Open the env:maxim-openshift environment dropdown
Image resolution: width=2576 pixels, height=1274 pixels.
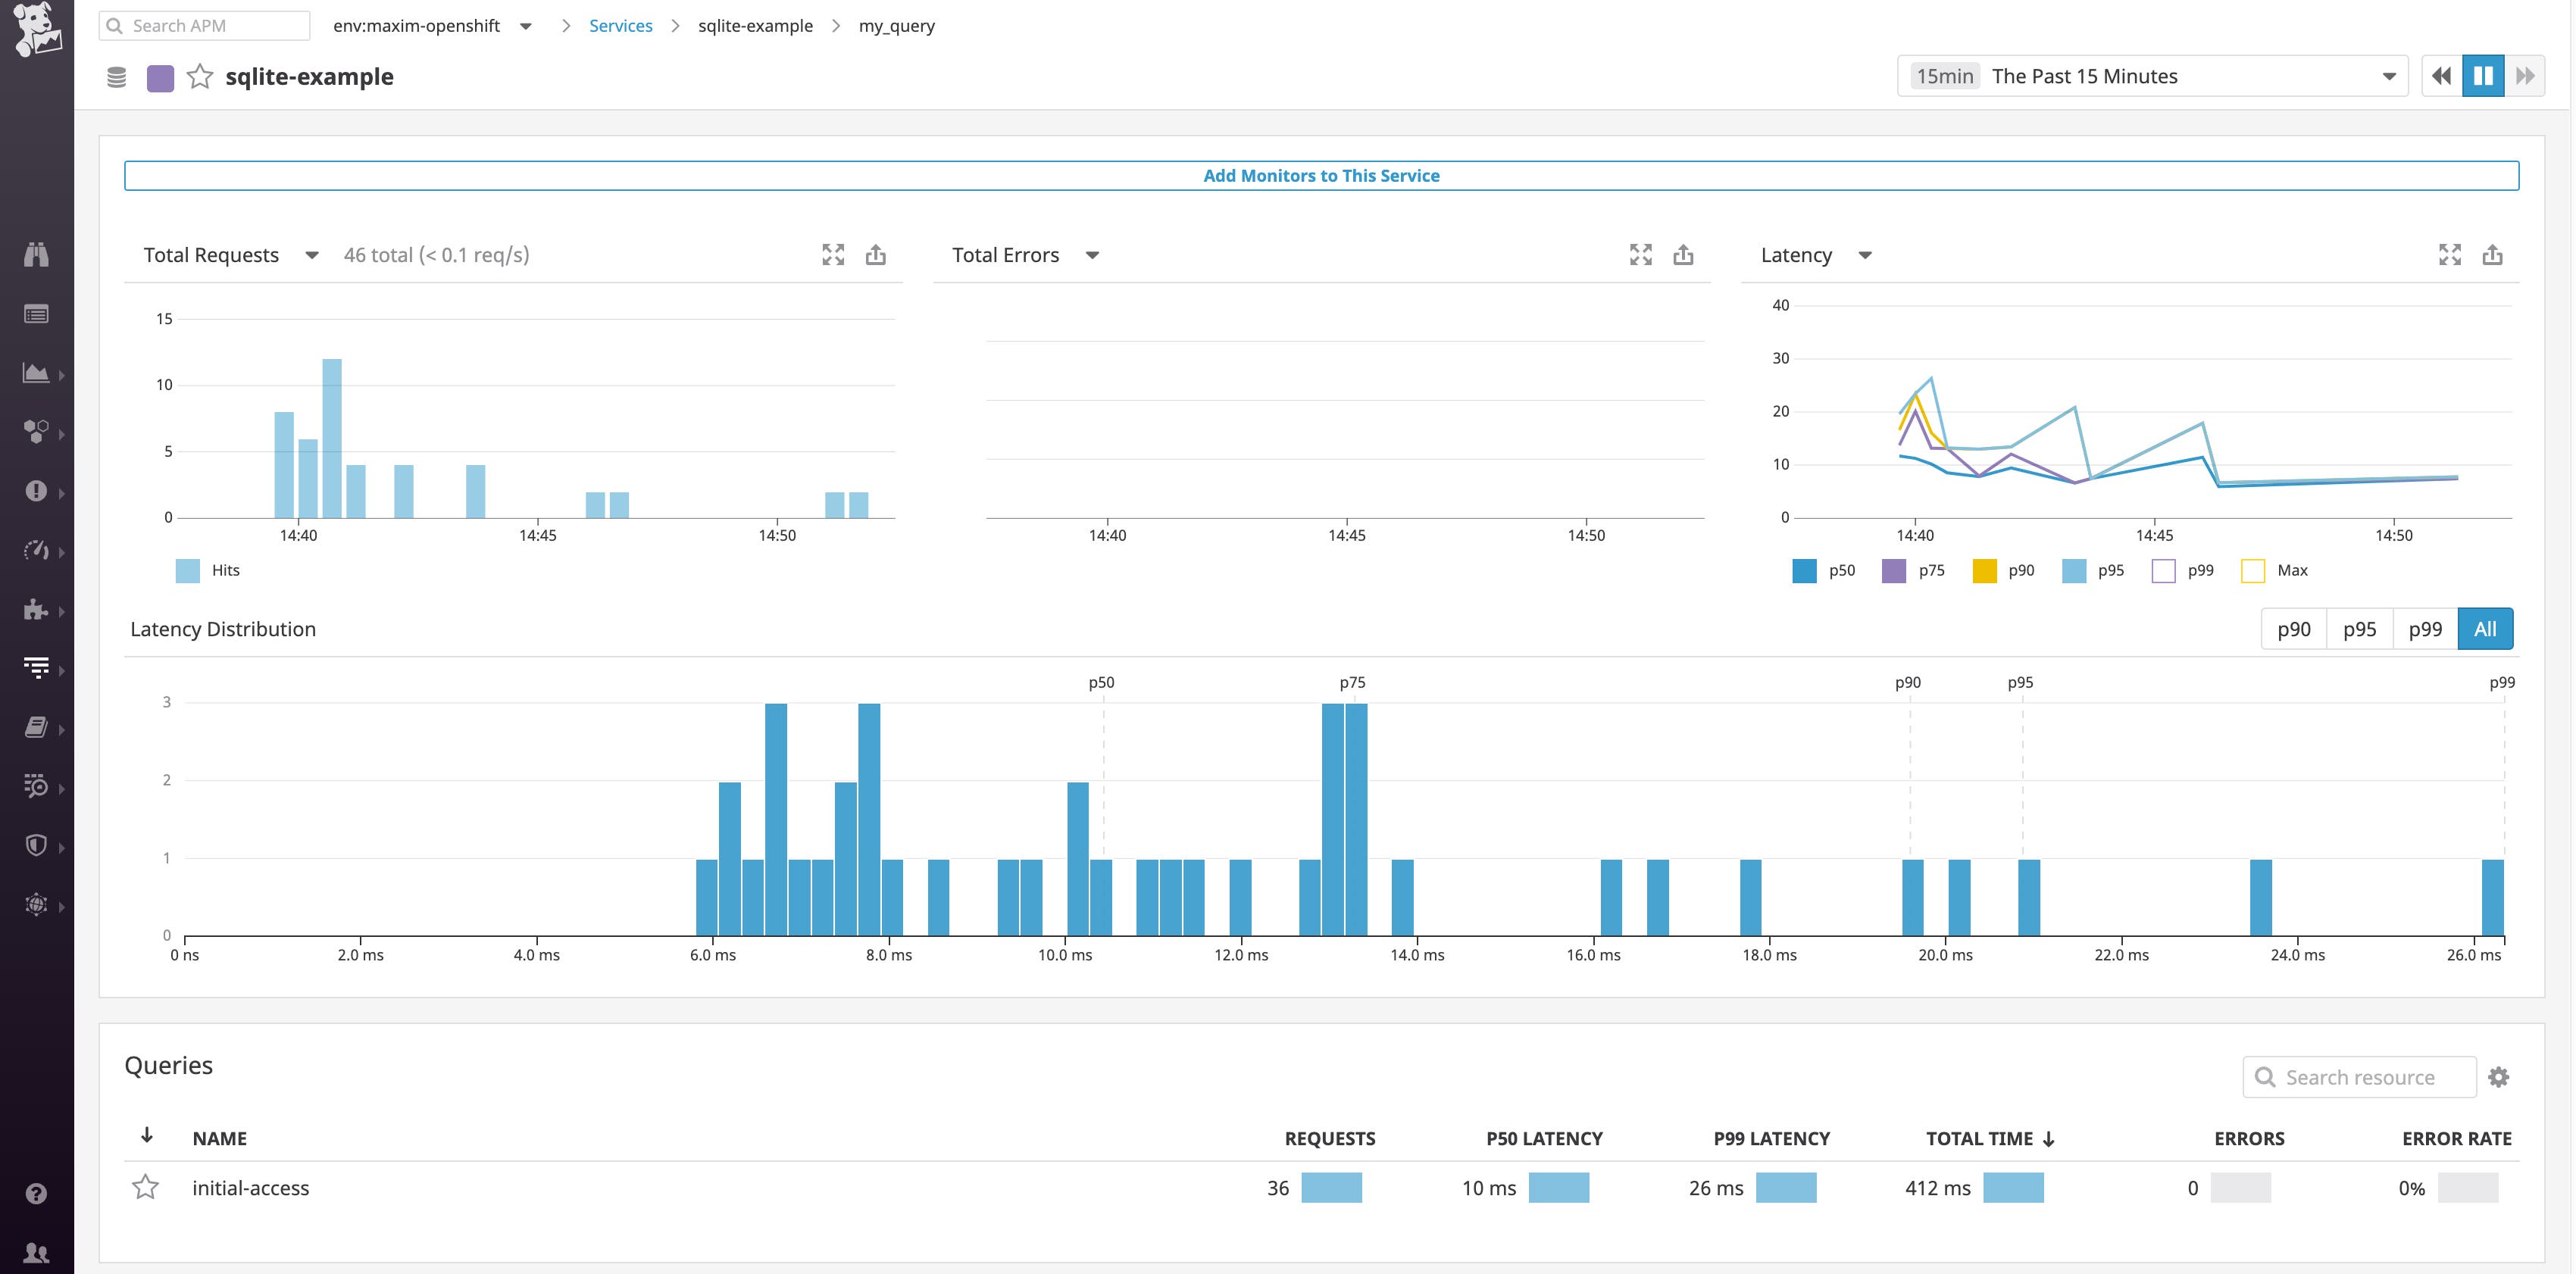tap(527, 25)
